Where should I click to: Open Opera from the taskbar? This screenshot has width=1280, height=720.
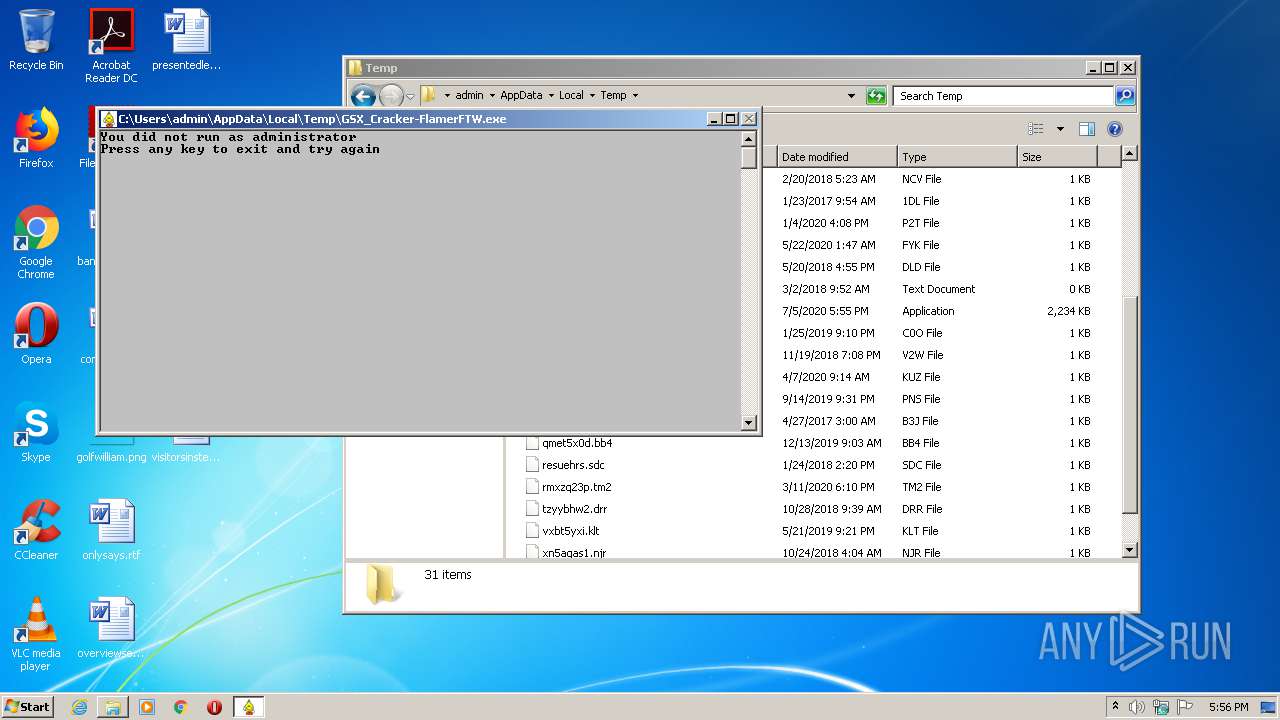point(214,707)
